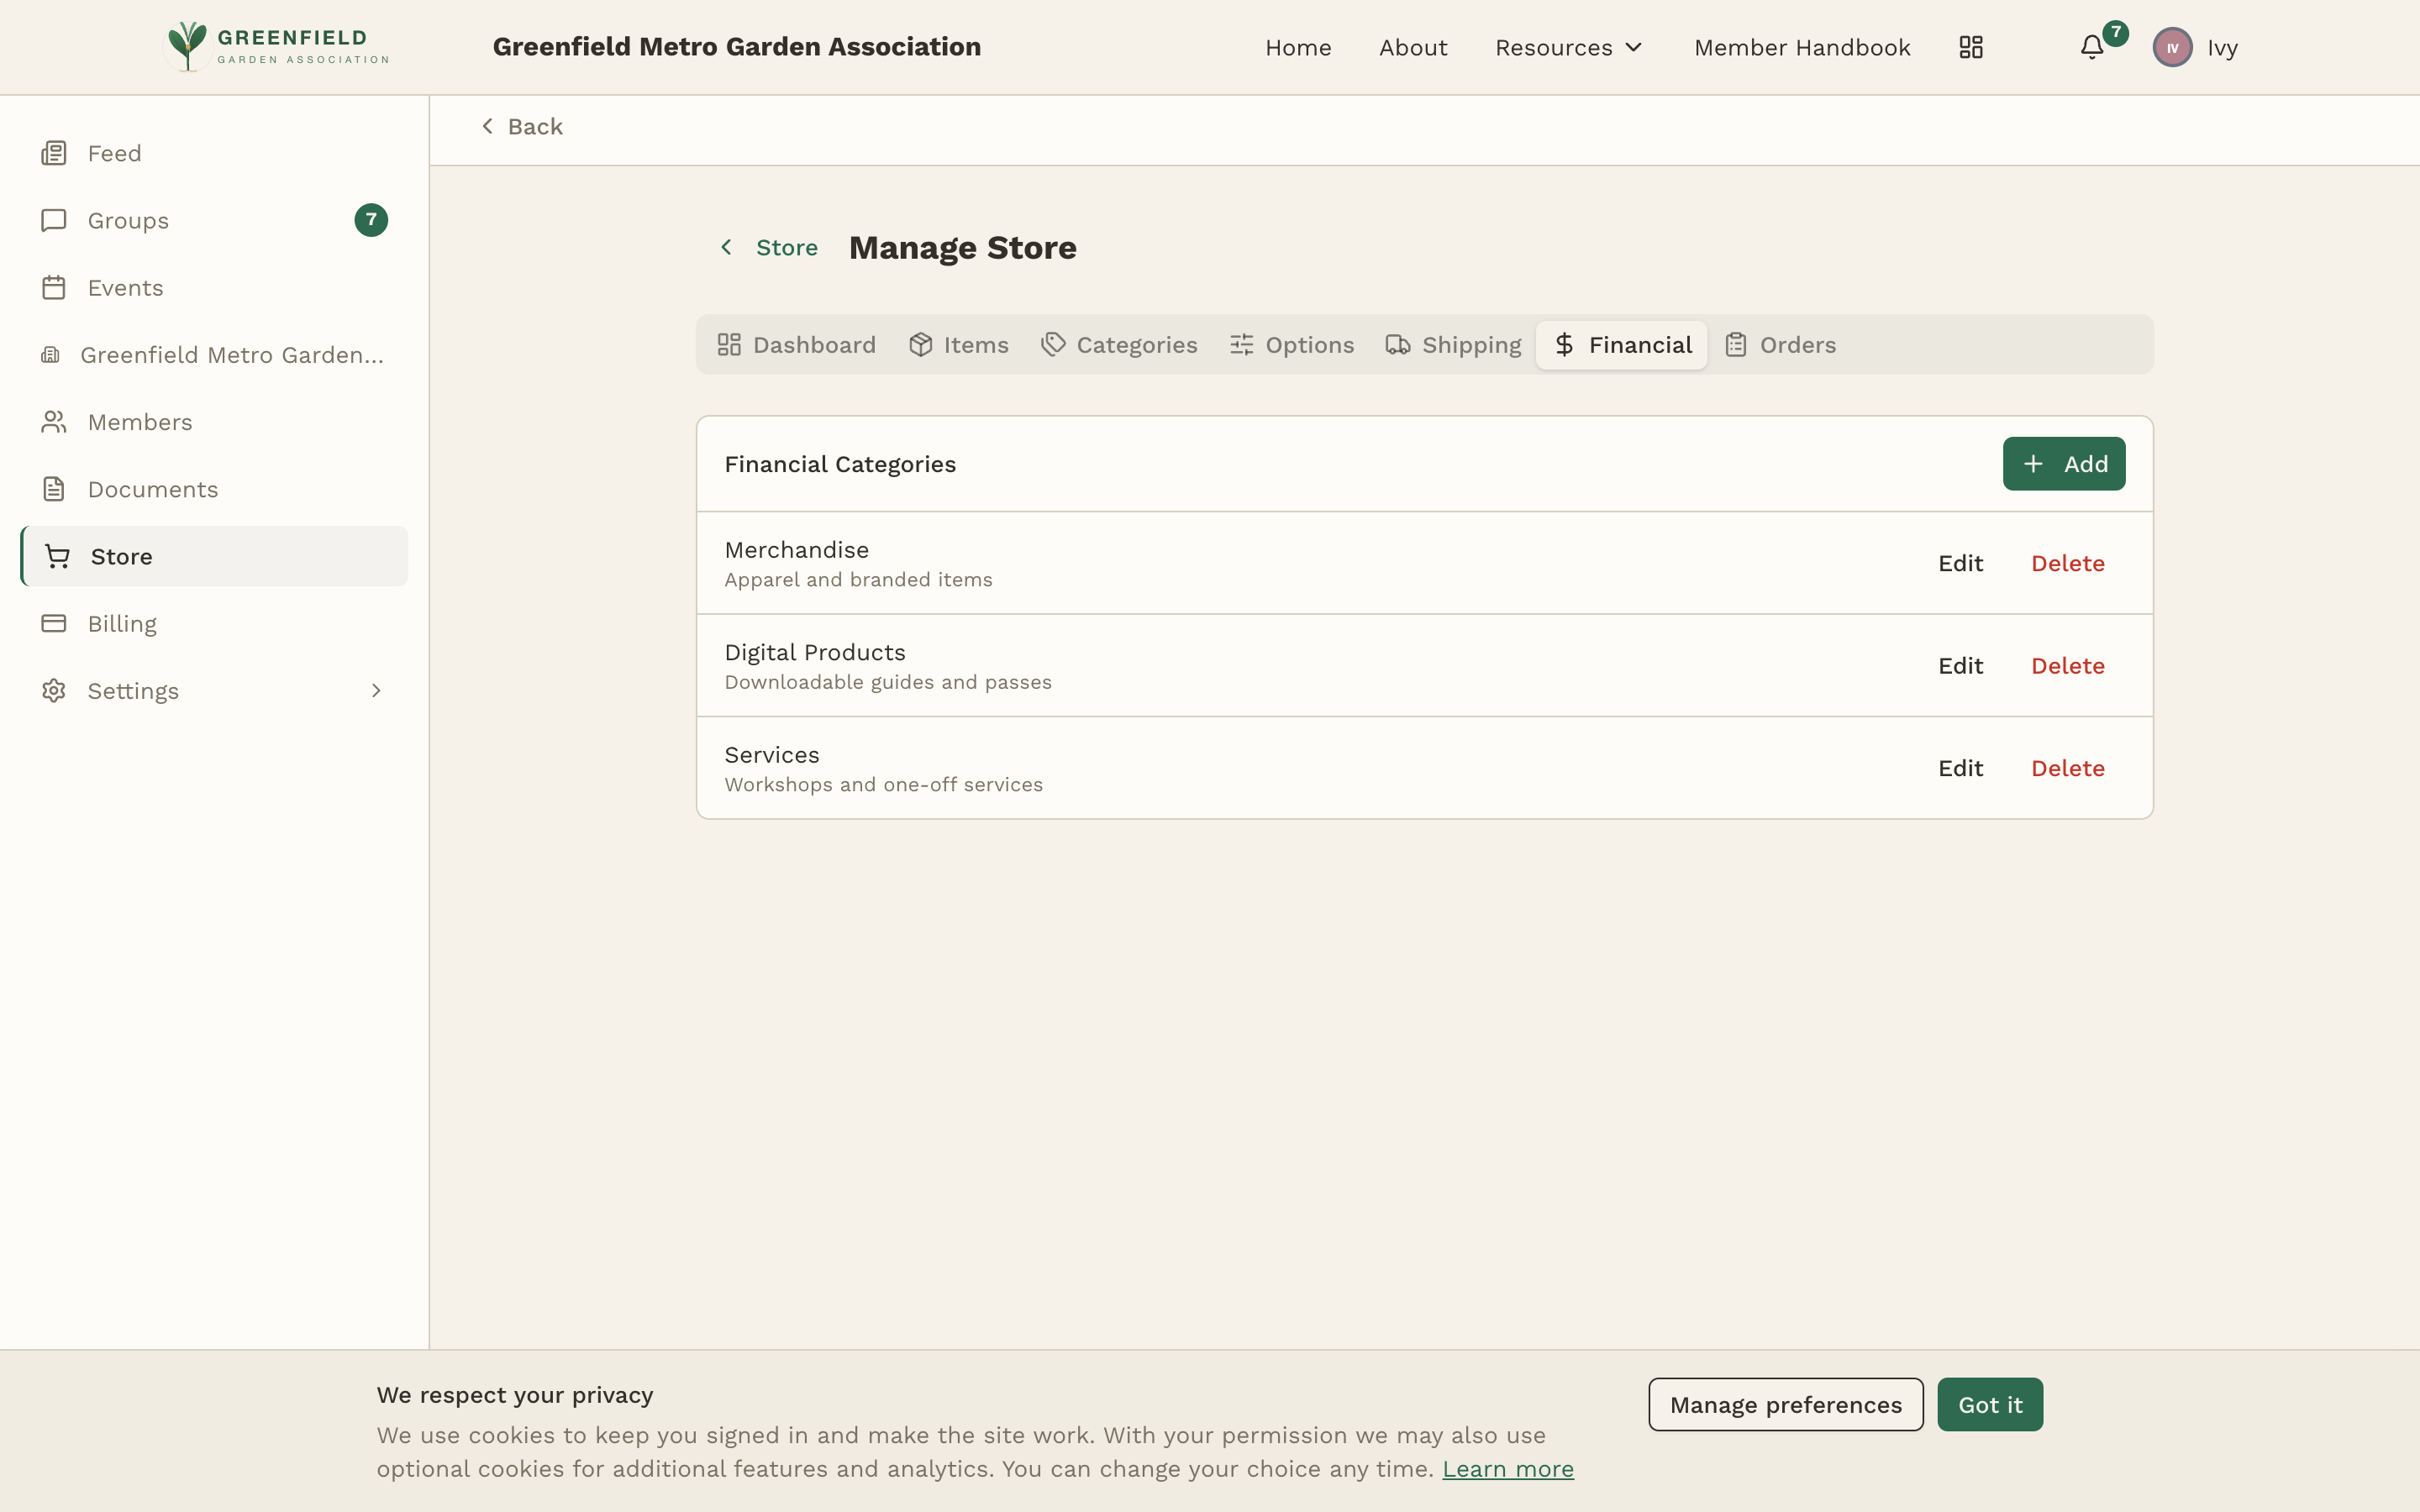
Task: Select the Shipping tab
Action: point(1454,345)
